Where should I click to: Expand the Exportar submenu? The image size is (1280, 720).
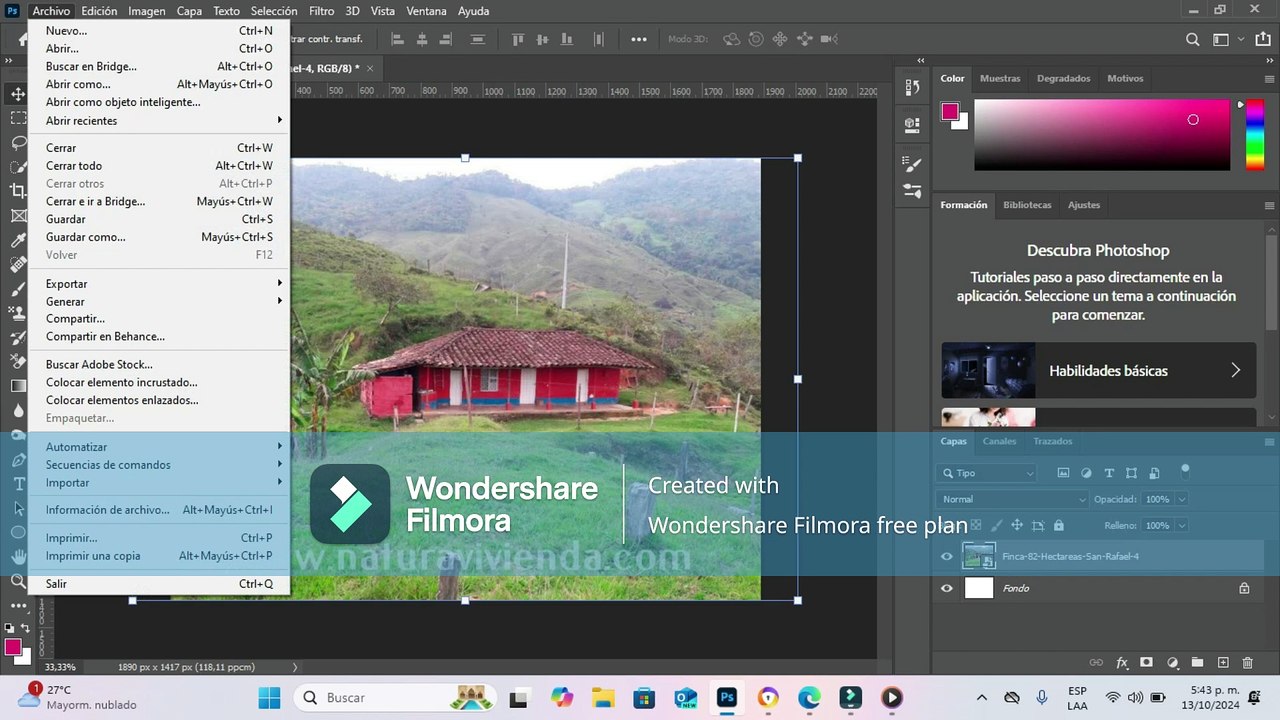159,284
